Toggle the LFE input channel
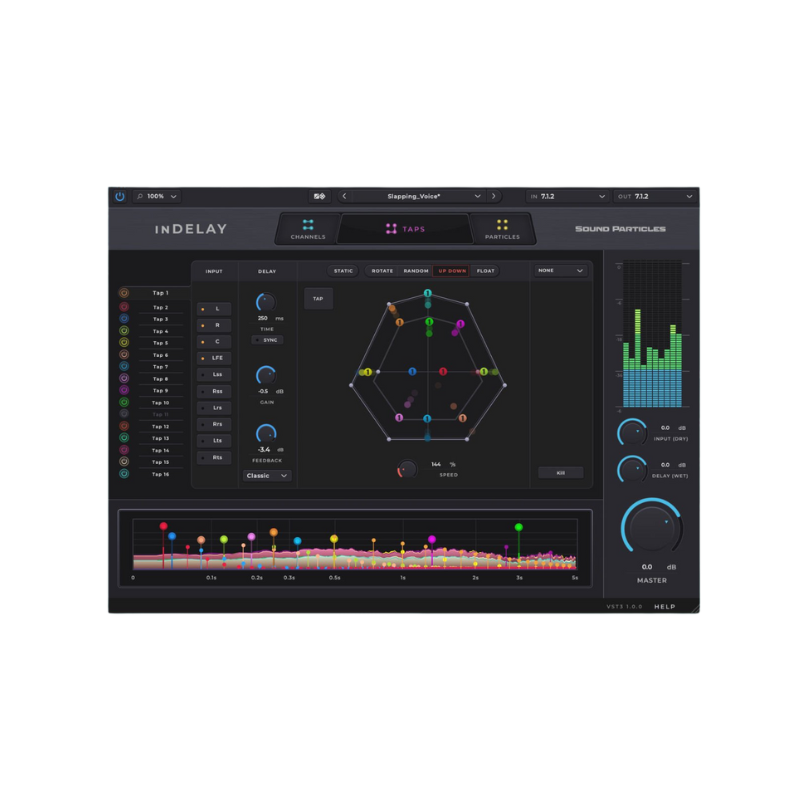The image size is (800, 800). pyautogui.click(x=215, y=358)
